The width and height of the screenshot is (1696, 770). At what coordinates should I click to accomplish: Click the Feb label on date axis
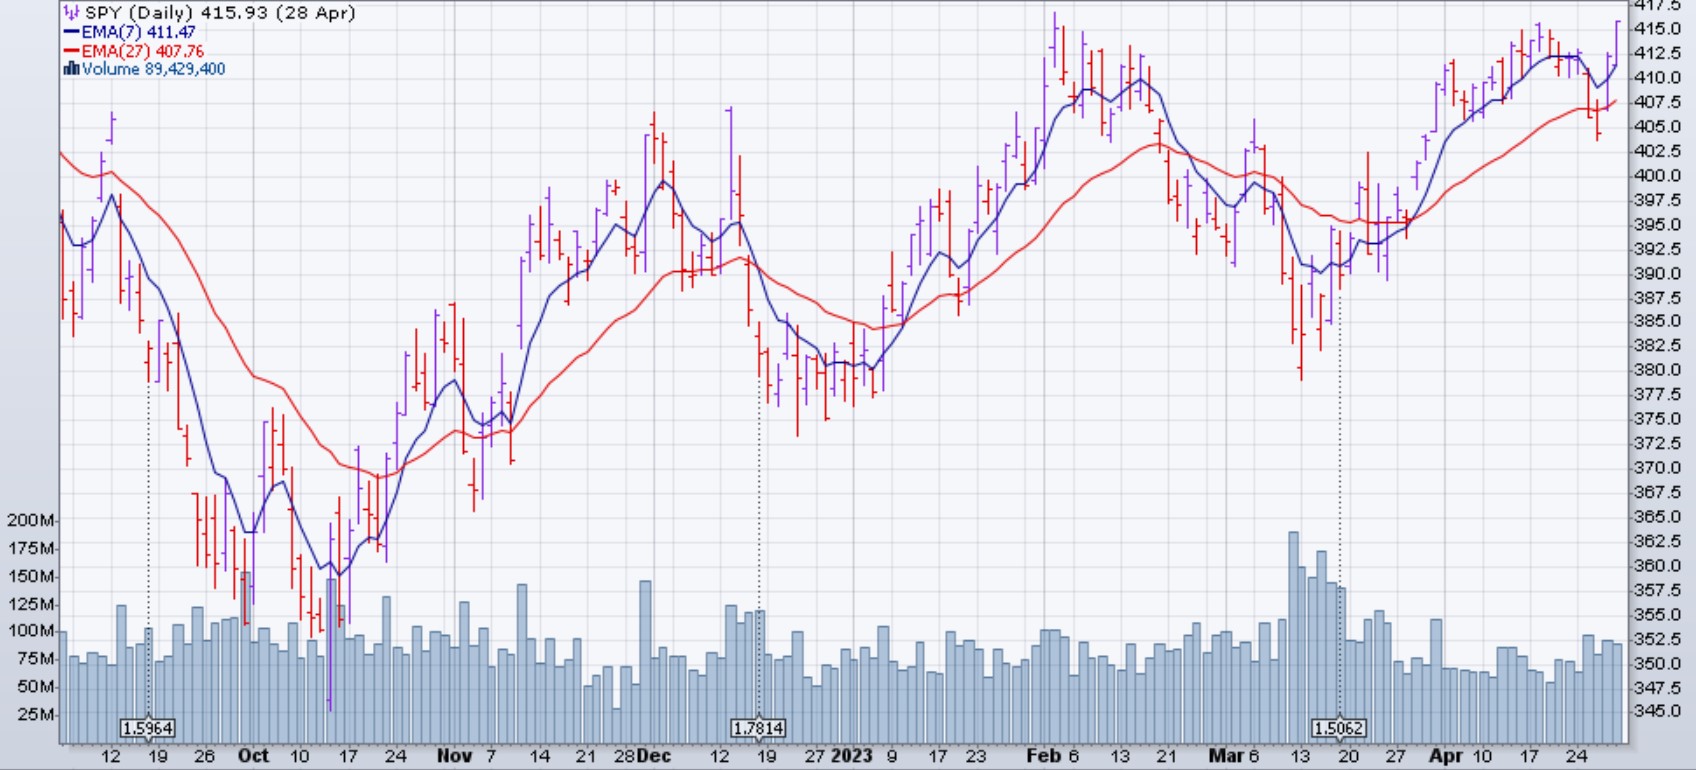pos(1043,756)
